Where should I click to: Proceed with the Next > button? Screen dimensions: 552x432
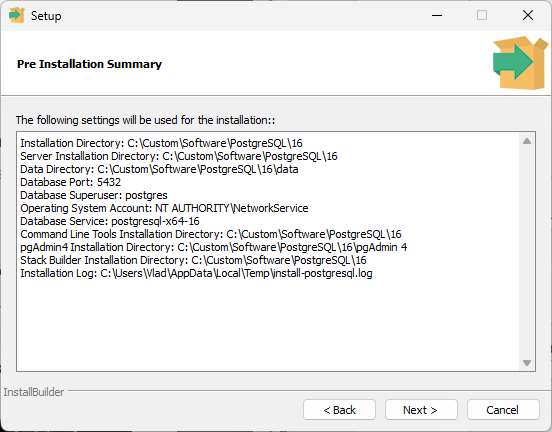pyautogui.click(x=421, y=410)
